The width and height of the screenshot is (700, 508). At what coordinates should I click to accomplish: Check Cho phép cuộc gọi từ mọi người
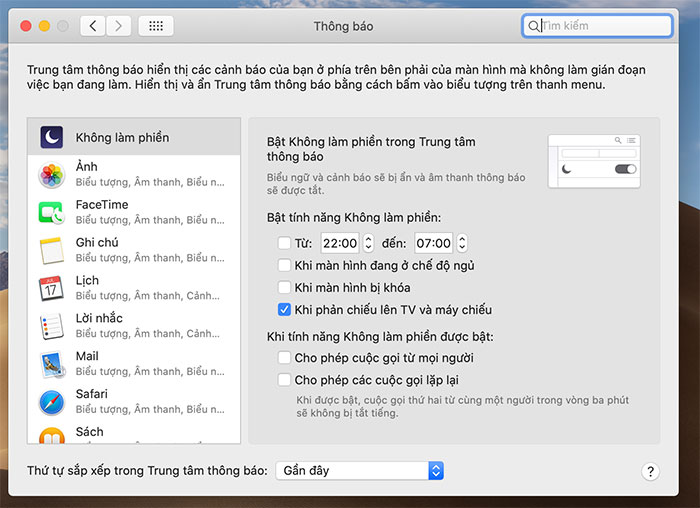284,358
